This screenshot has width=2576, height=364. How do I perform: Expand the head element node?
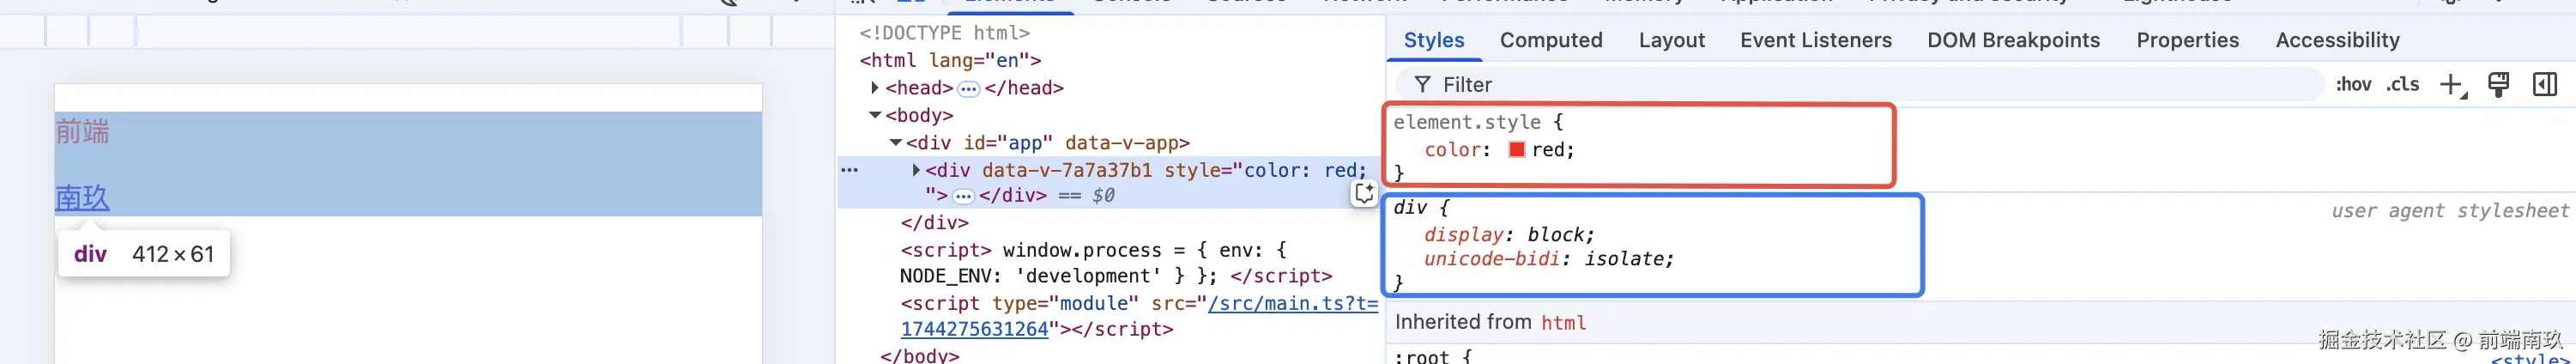pyautogui.click(x=875, y=88)
